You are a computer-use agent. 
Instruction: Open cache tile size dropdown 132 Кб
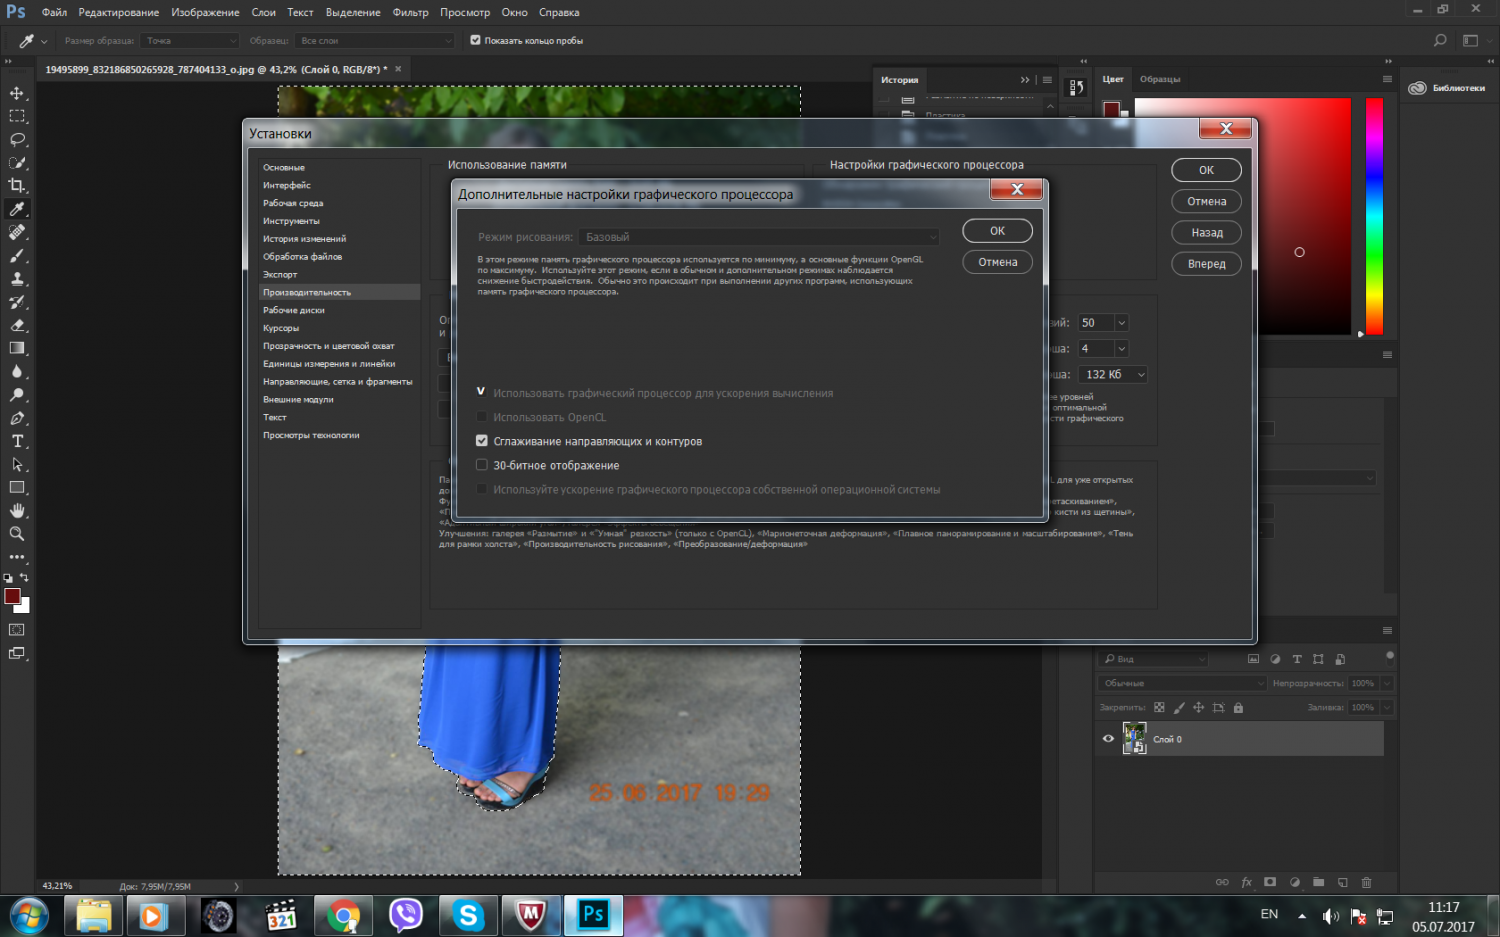coord(1113,375)
